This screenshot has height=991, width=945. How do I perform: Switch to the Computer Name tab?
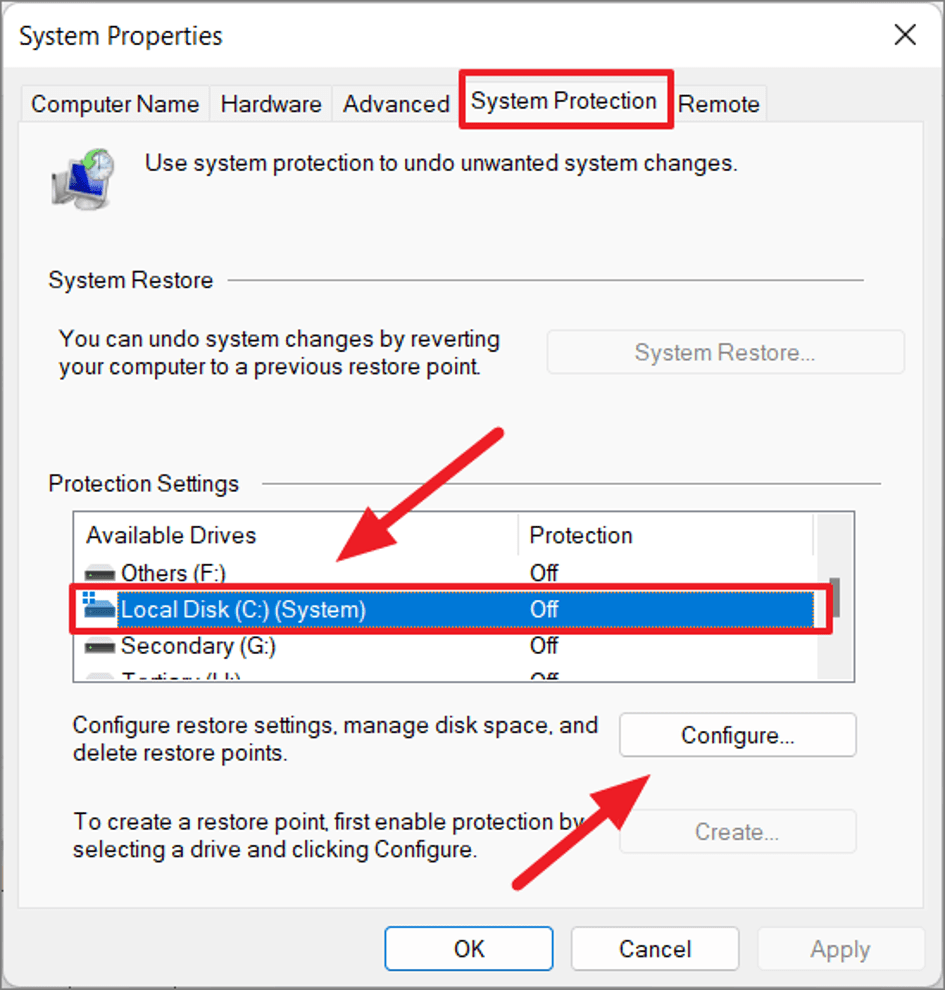115,104
